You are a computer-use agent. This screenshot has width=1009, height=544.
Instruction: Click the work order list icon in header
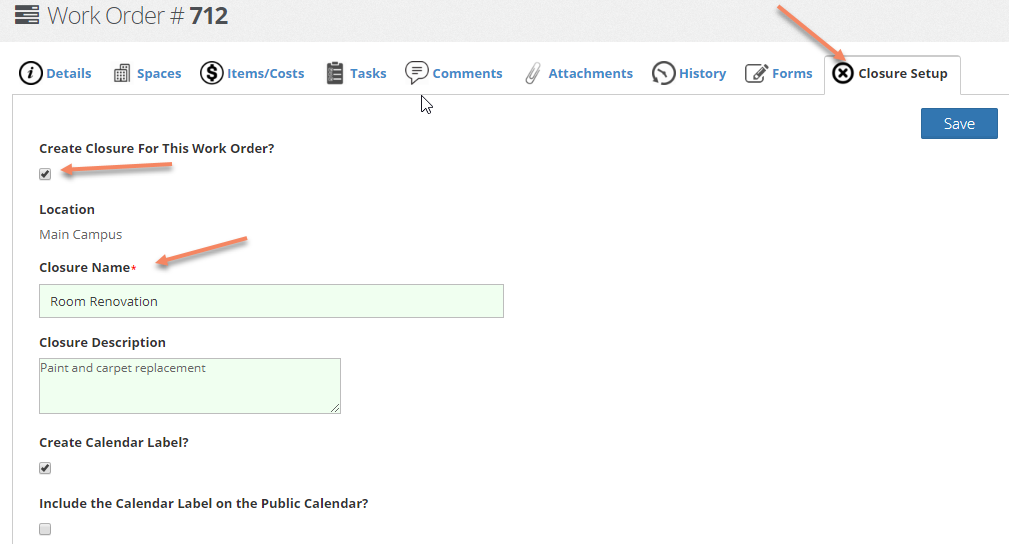(x=27, y=15)
